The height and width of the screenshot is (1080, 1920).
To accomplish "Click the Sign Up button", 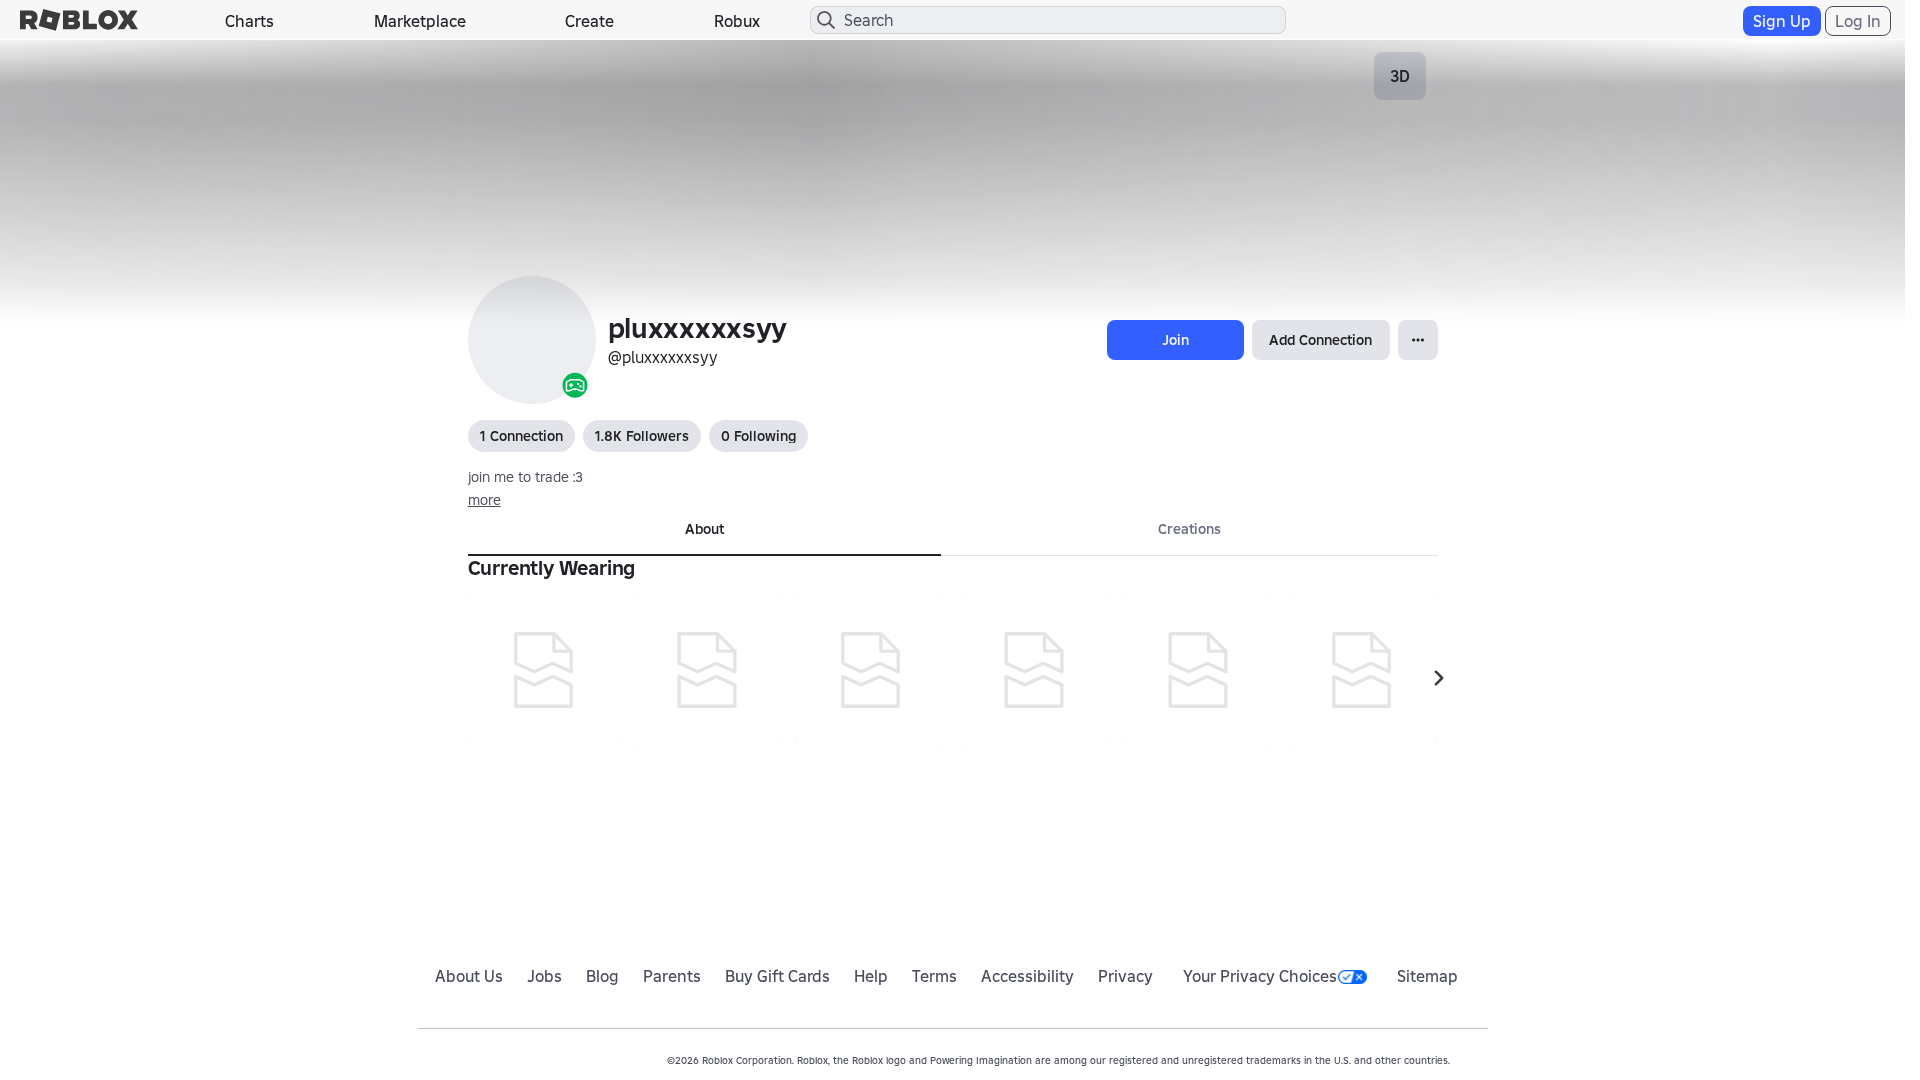I will (1782, 21).
